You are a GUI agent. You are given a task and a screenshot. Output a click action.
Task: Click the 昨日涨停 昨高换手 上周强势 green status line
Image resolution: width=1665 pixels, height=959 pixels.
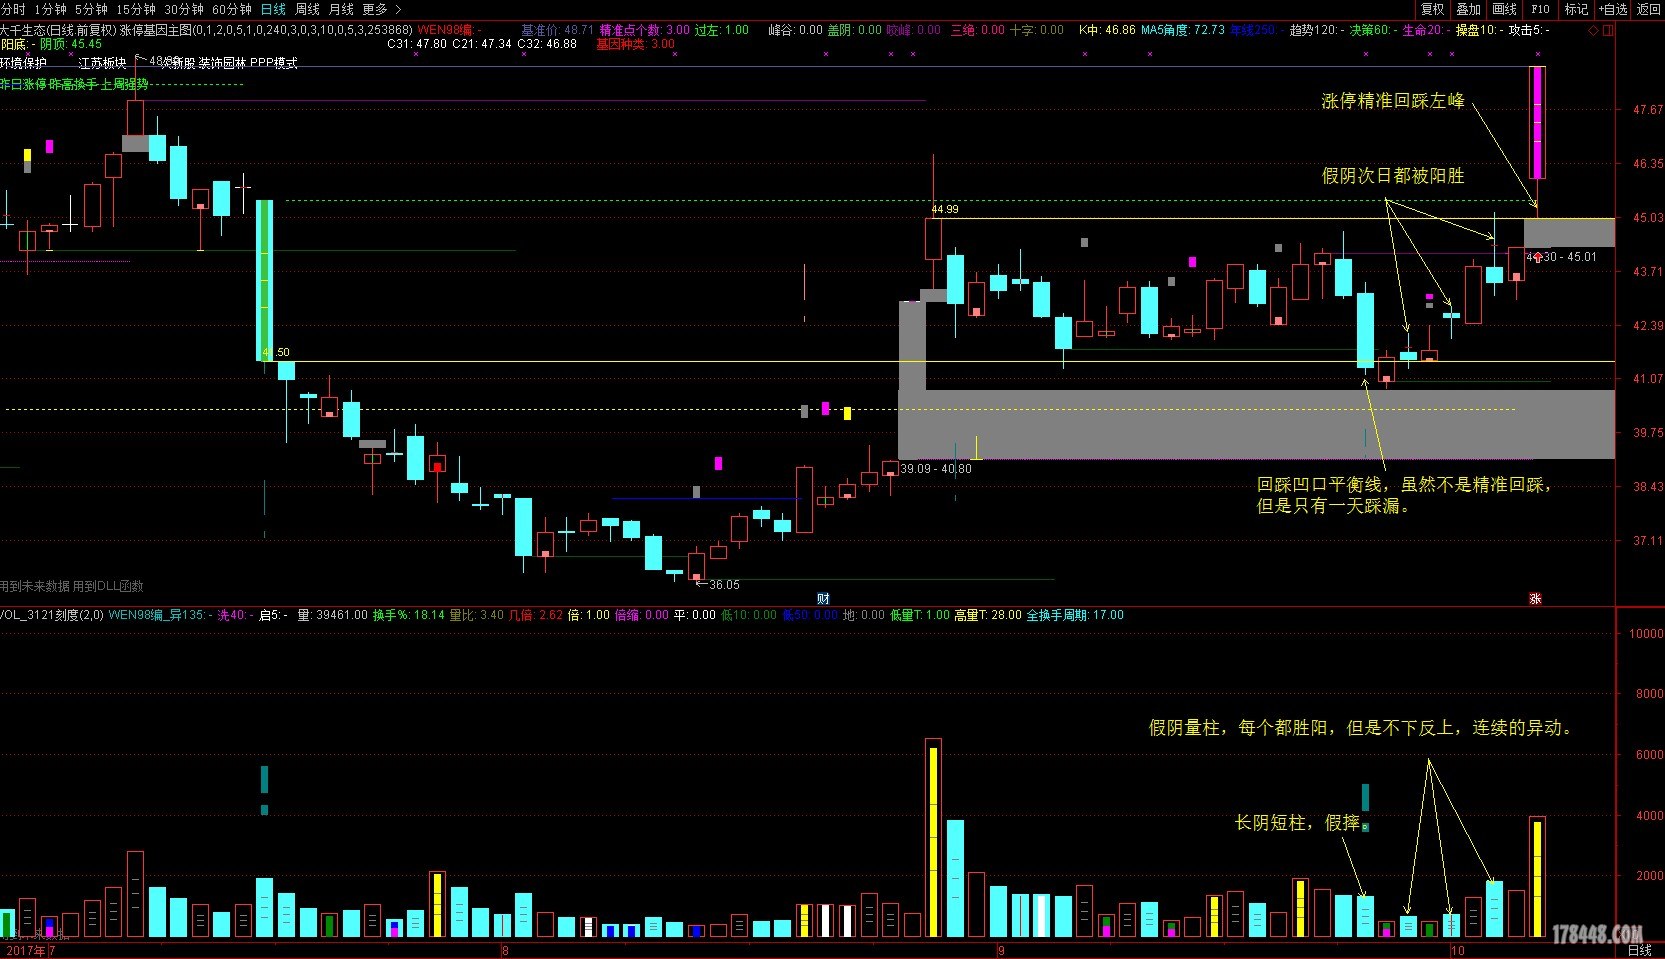click(x=73, y=84)
